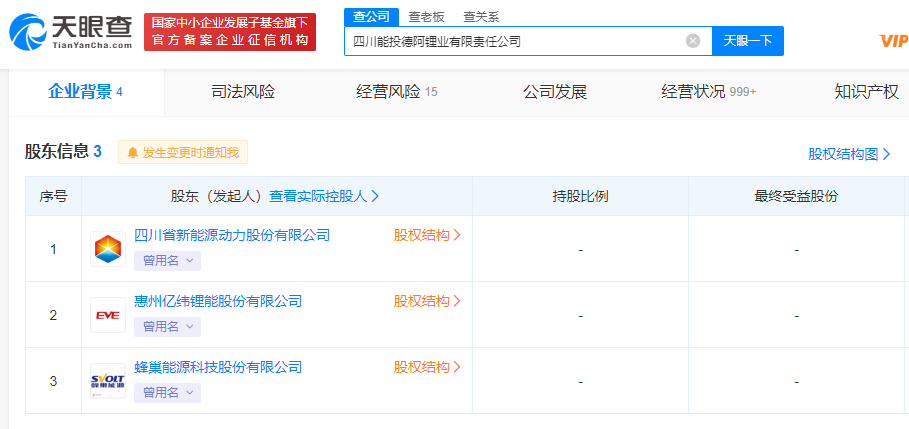The width and height of the screenshot is (909, 429).
Task: Click the TianYanCha logo
Action: pyautogui.click(x=70, y=32)
